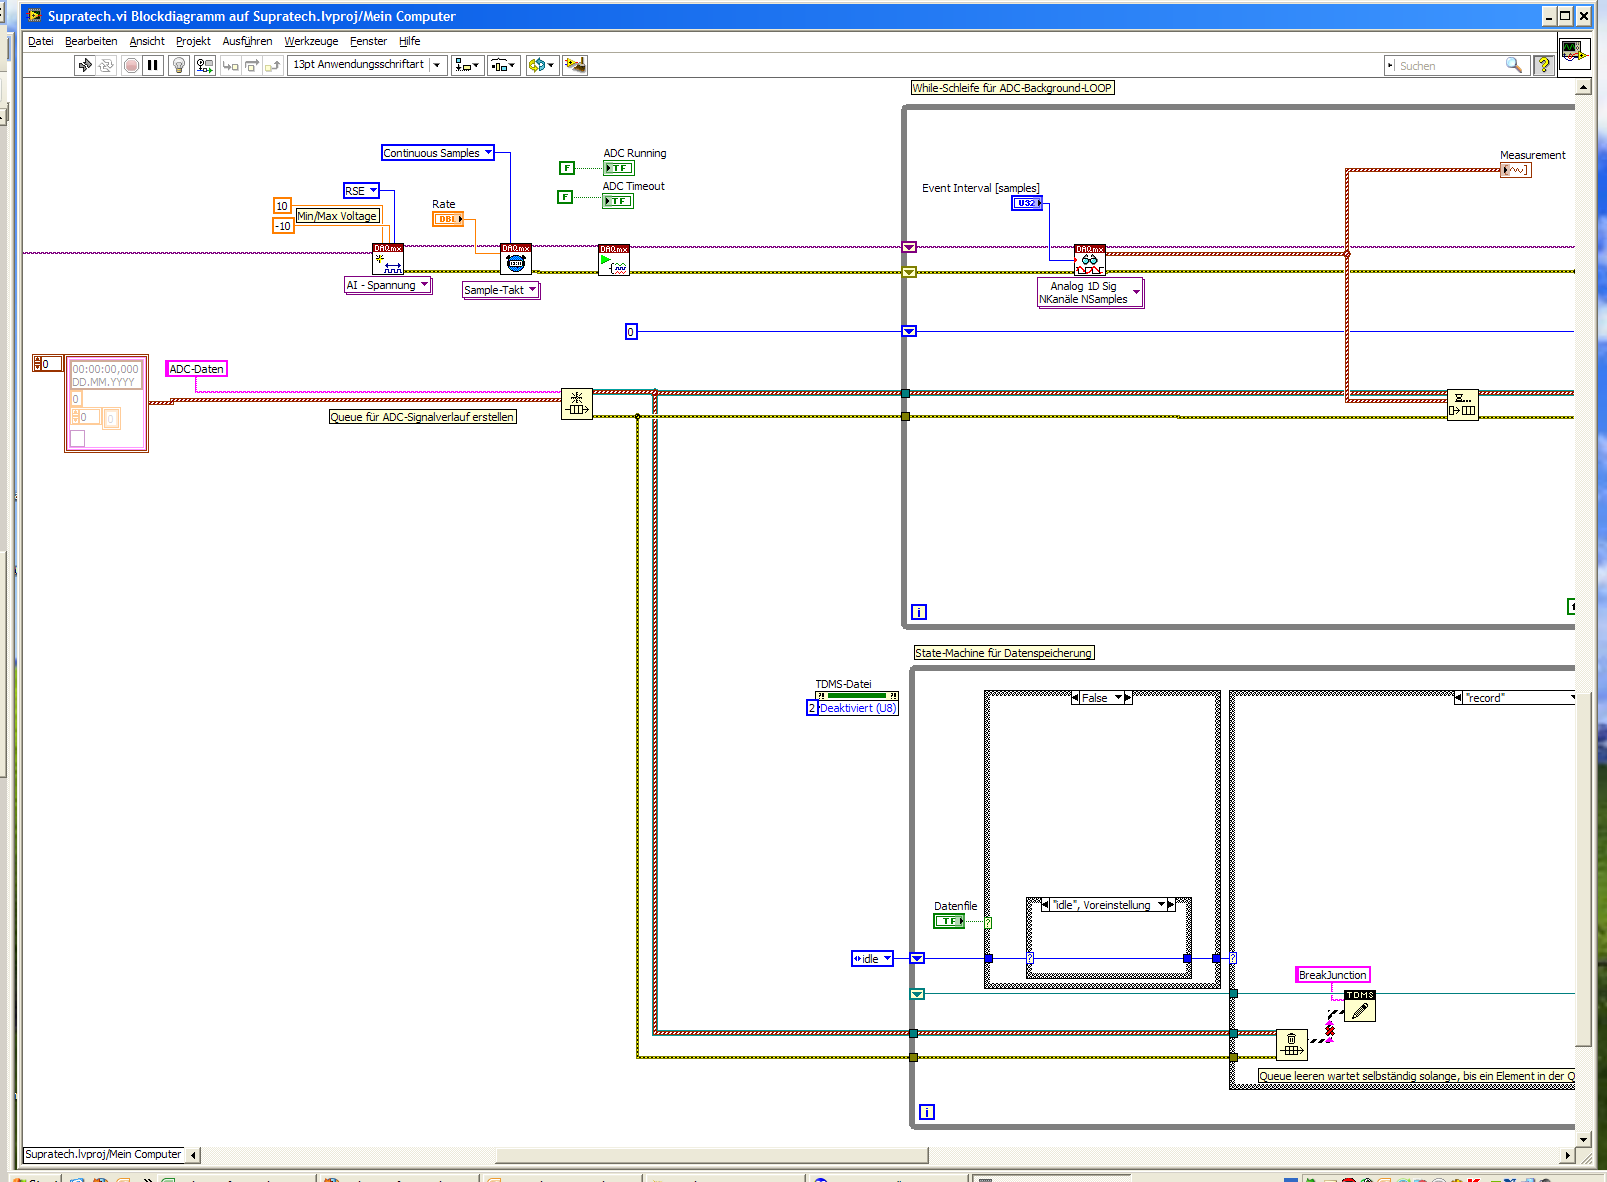Toggle the False constant wired to ADC Running
Viewport: 1607px width, 1182px height.
point(567,168)
